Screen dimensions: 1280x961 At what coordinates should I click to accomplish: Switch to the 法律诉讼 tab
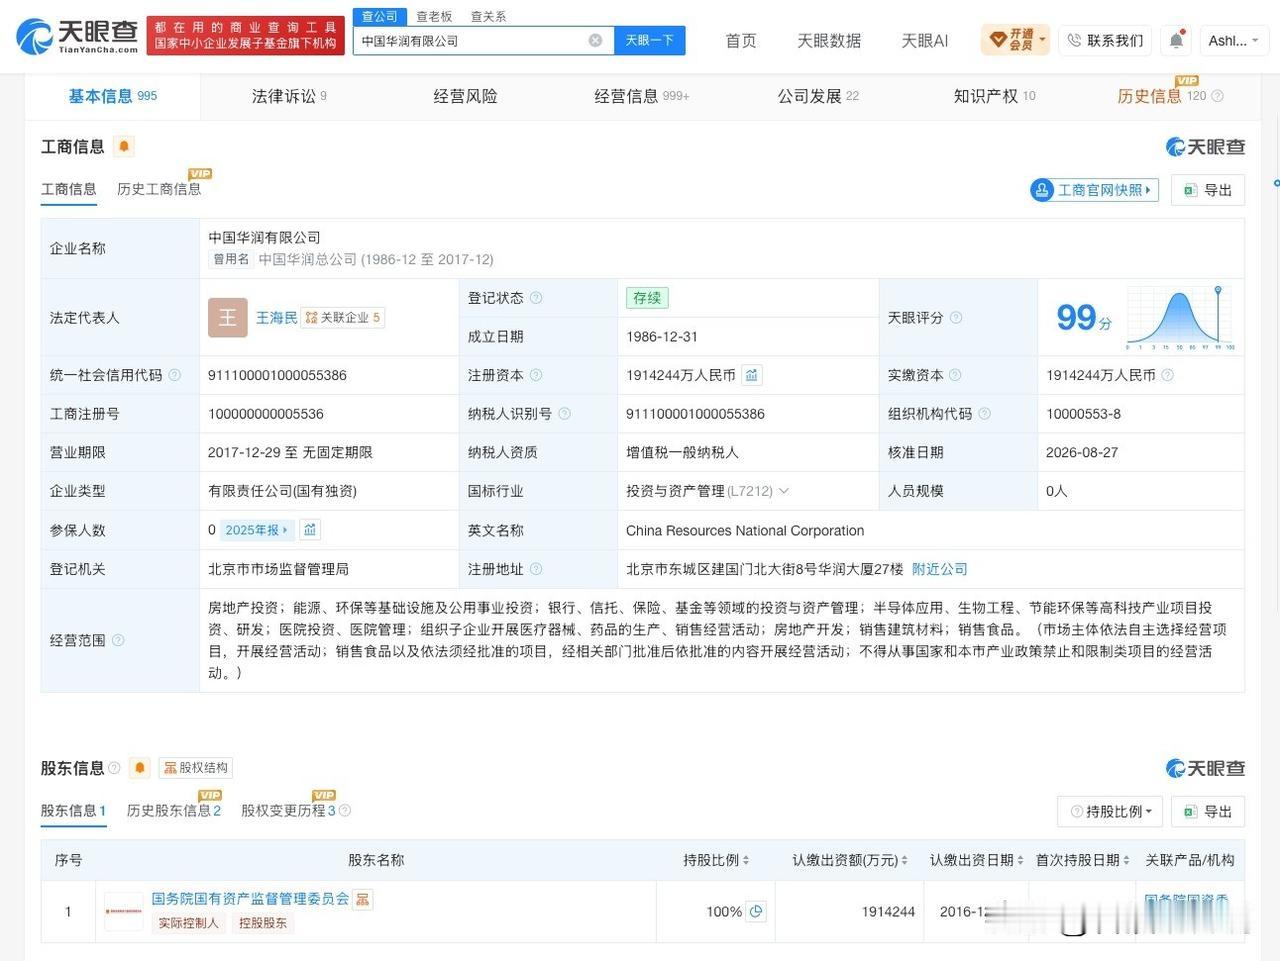click(x=289, y=97)
